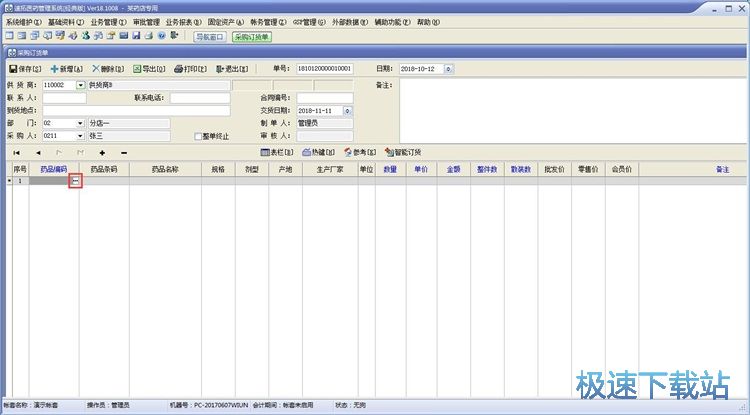Viewport: 750px width, 415px height.
Task: Open 智能订货 smart ordering tool
Action: pos(402,152)
